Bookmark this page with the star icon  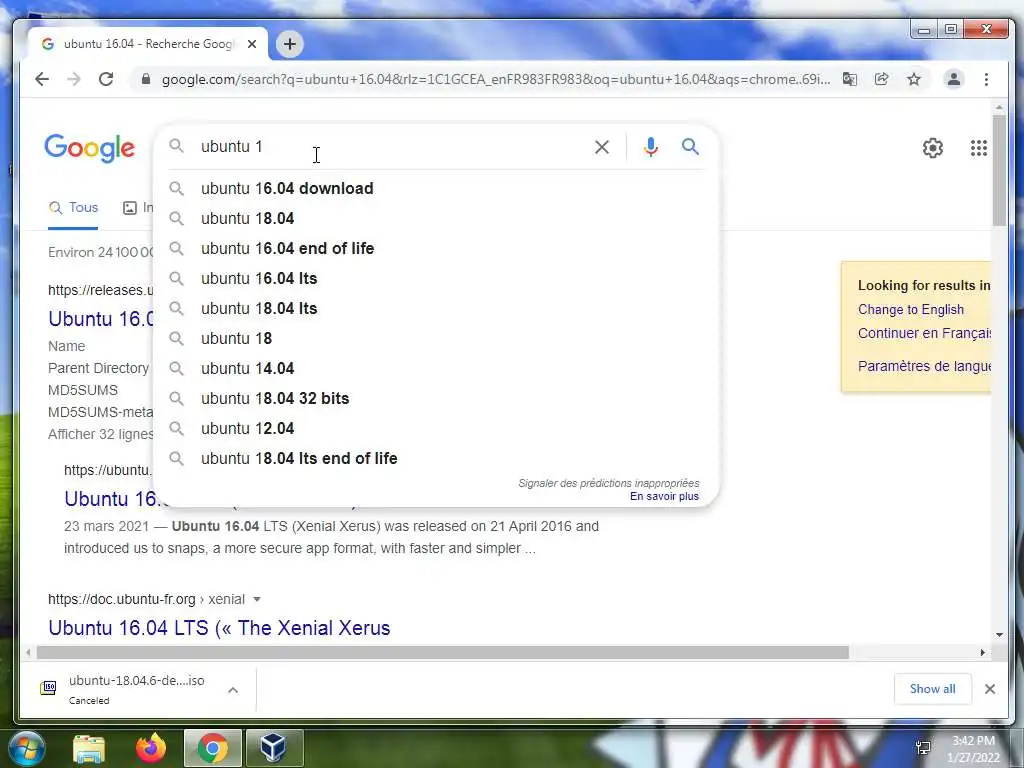pyautogui.click(x=914, y=80)
